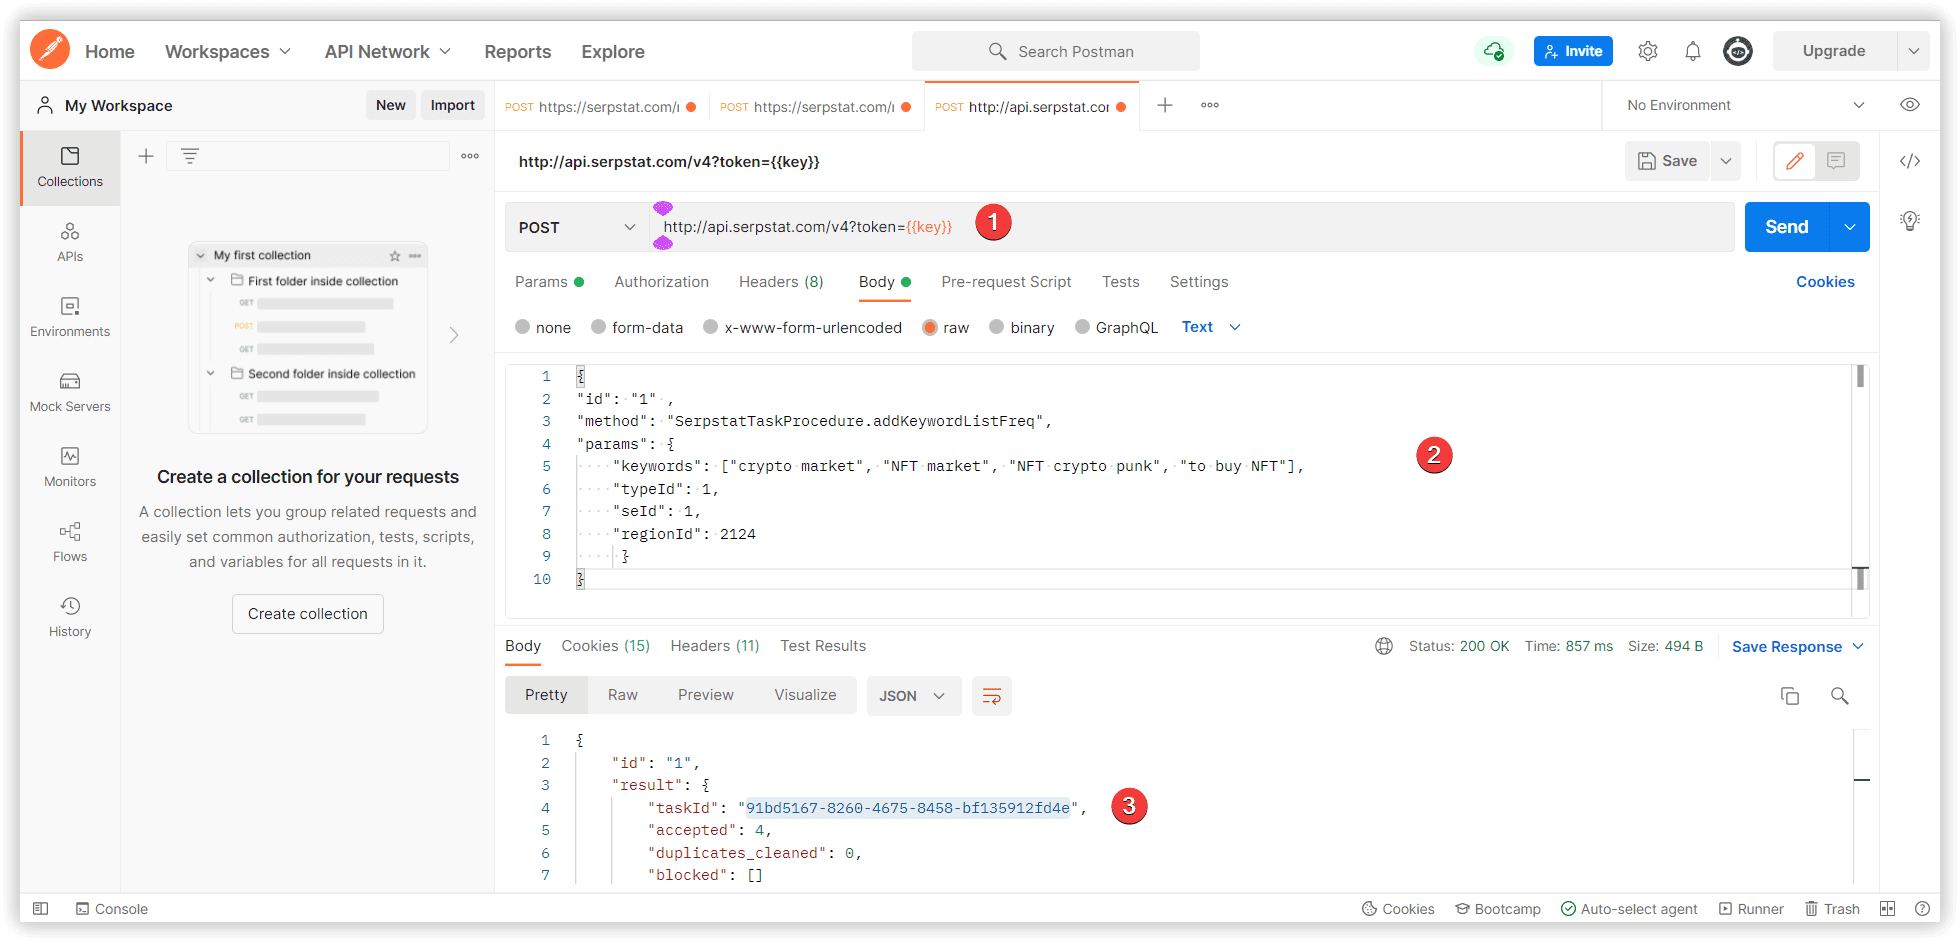Open the Save button dropdown arrow
Image resolution: width=1960 pixels, height=942 pixels.
click(1726, 161)
